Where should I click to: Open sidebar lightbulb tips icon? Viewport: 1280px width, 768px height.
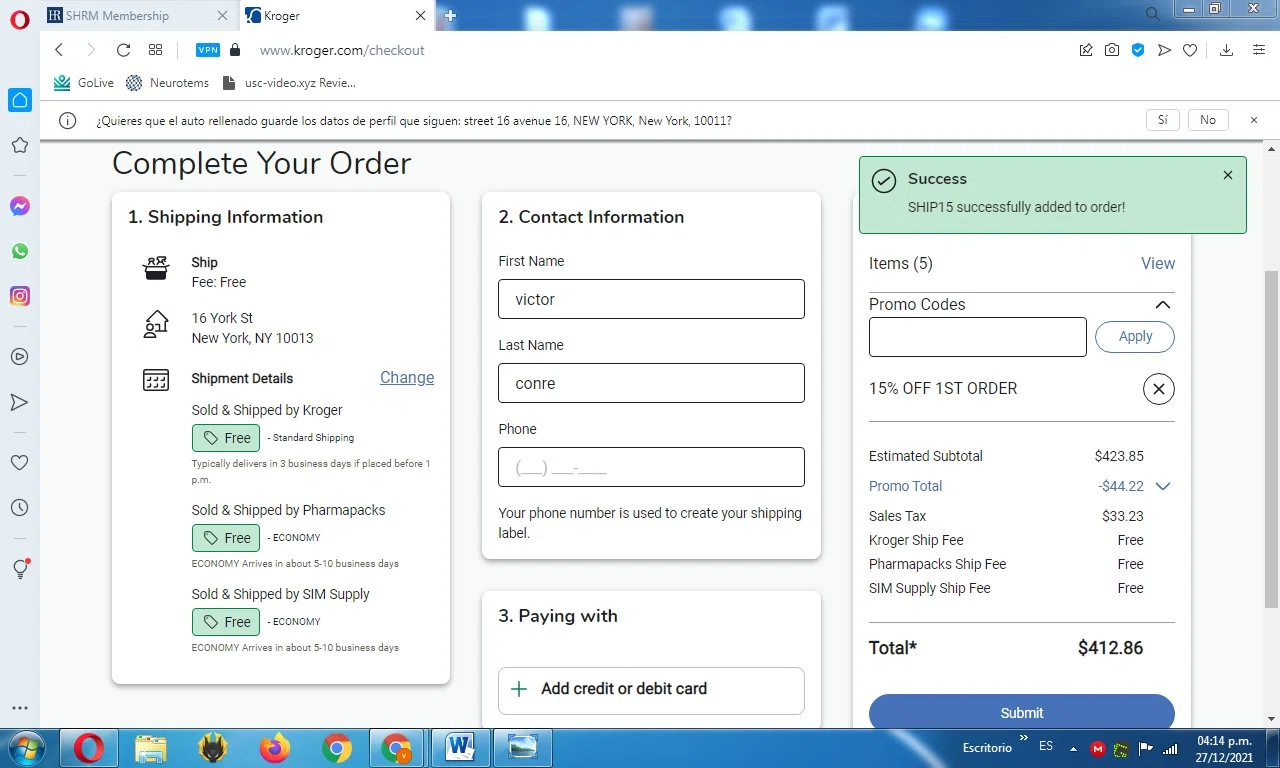20,569
